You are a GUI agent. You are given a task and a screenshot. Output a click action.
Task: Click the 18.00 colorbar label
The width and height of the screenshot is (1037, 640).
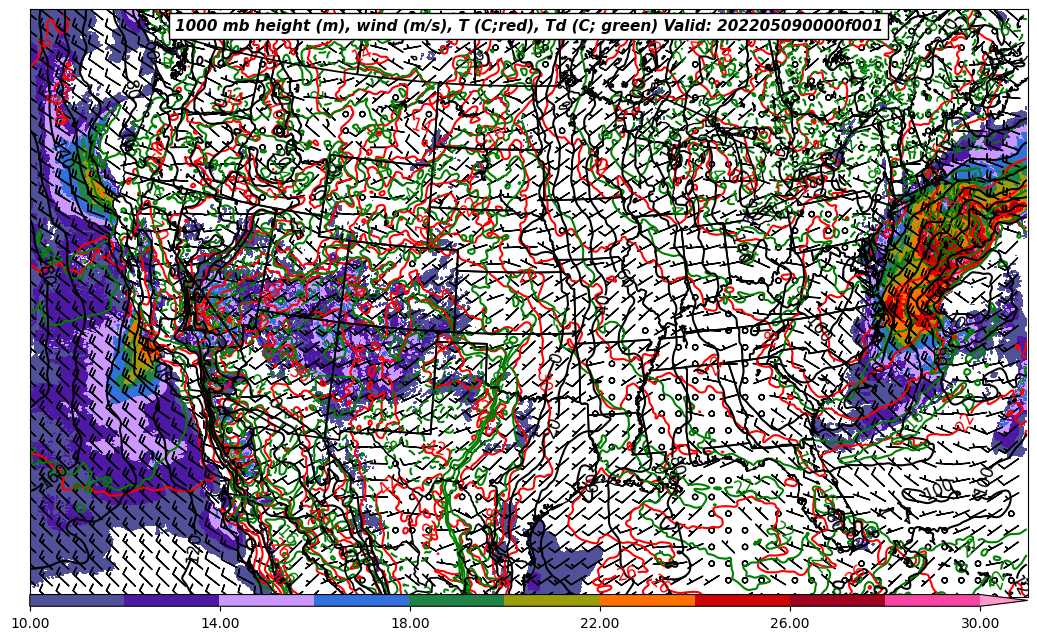(x=409, y=623)
